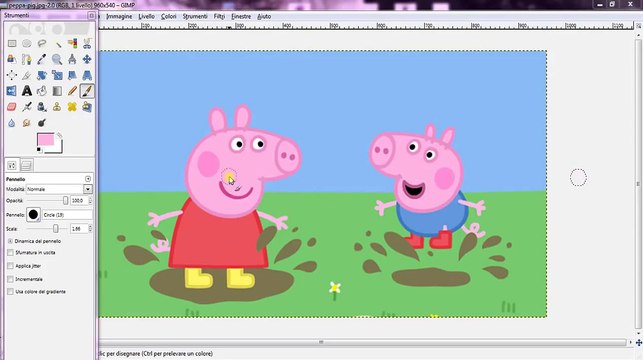Open the Pennello tool options panel menu
The width and height of the screenshot is (643, 360).
pyautogui.click(x=88, y=179)
